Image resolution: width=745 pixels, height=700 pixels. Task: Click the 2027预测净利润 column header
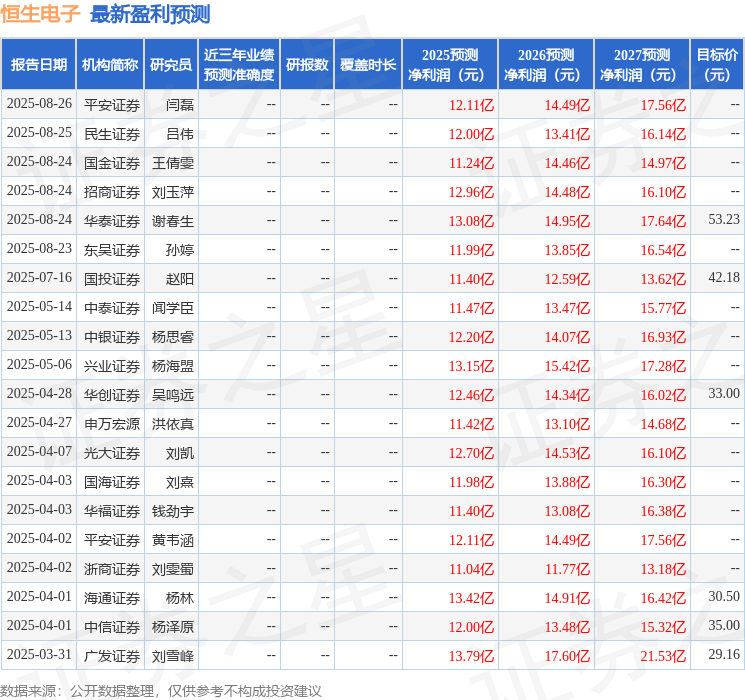pyautogui.click(x=642, y=65)
